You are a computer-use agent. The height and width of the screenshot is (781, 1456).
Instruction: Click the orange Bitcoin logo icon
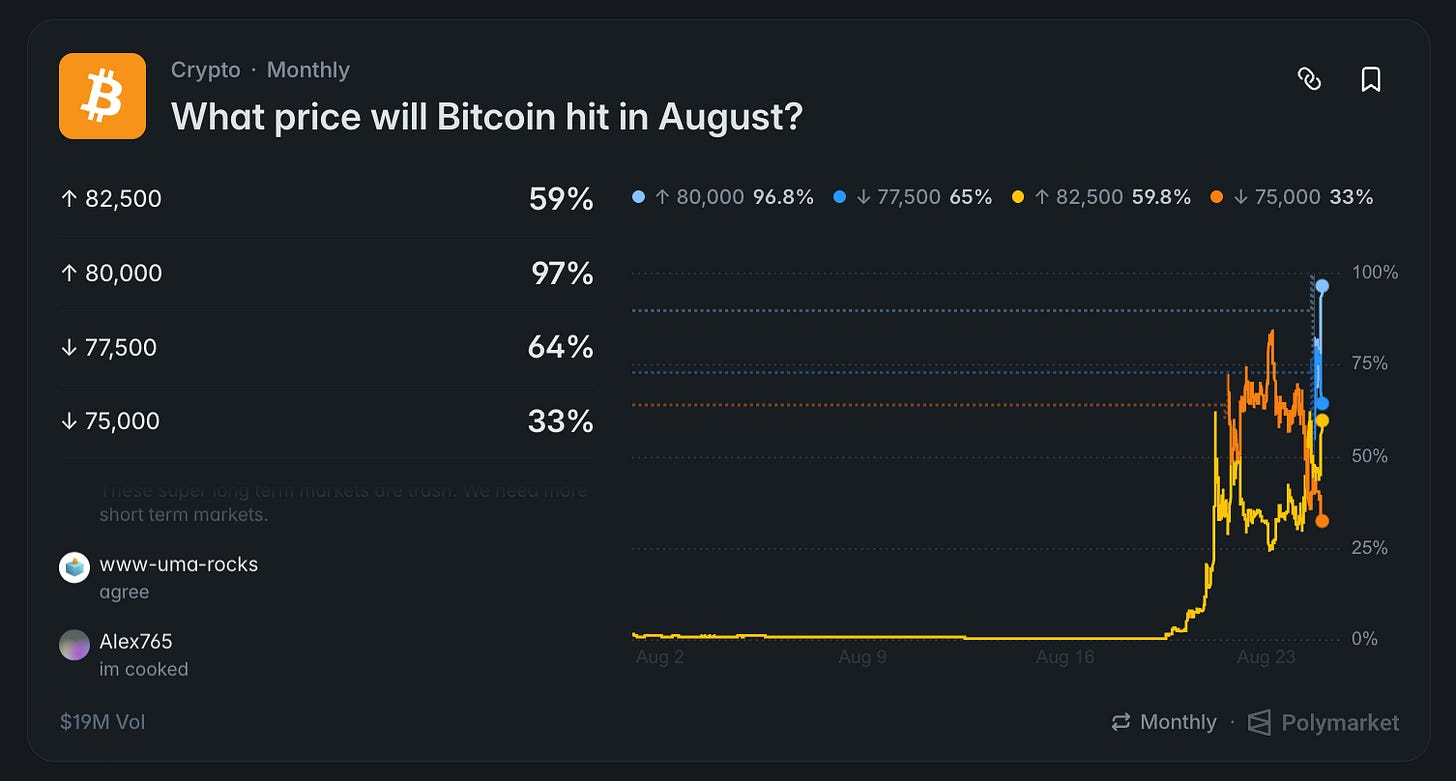click(102, 96)
